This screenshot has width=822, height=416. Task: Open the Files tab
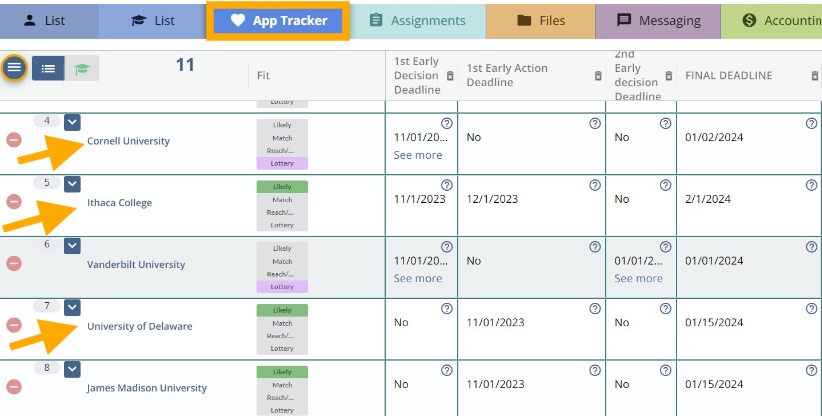pyautogui.click(x=540, y=20)
